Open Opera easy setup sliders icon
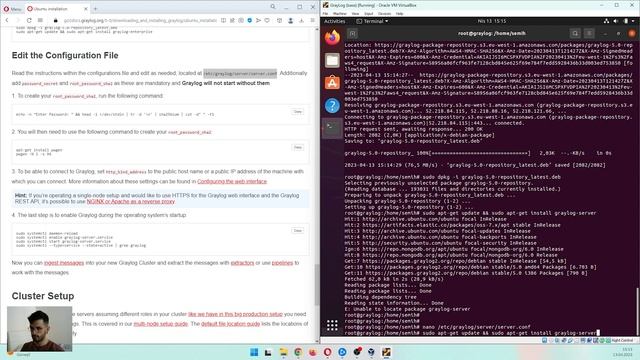640x360 pixels. click(313, 20)
